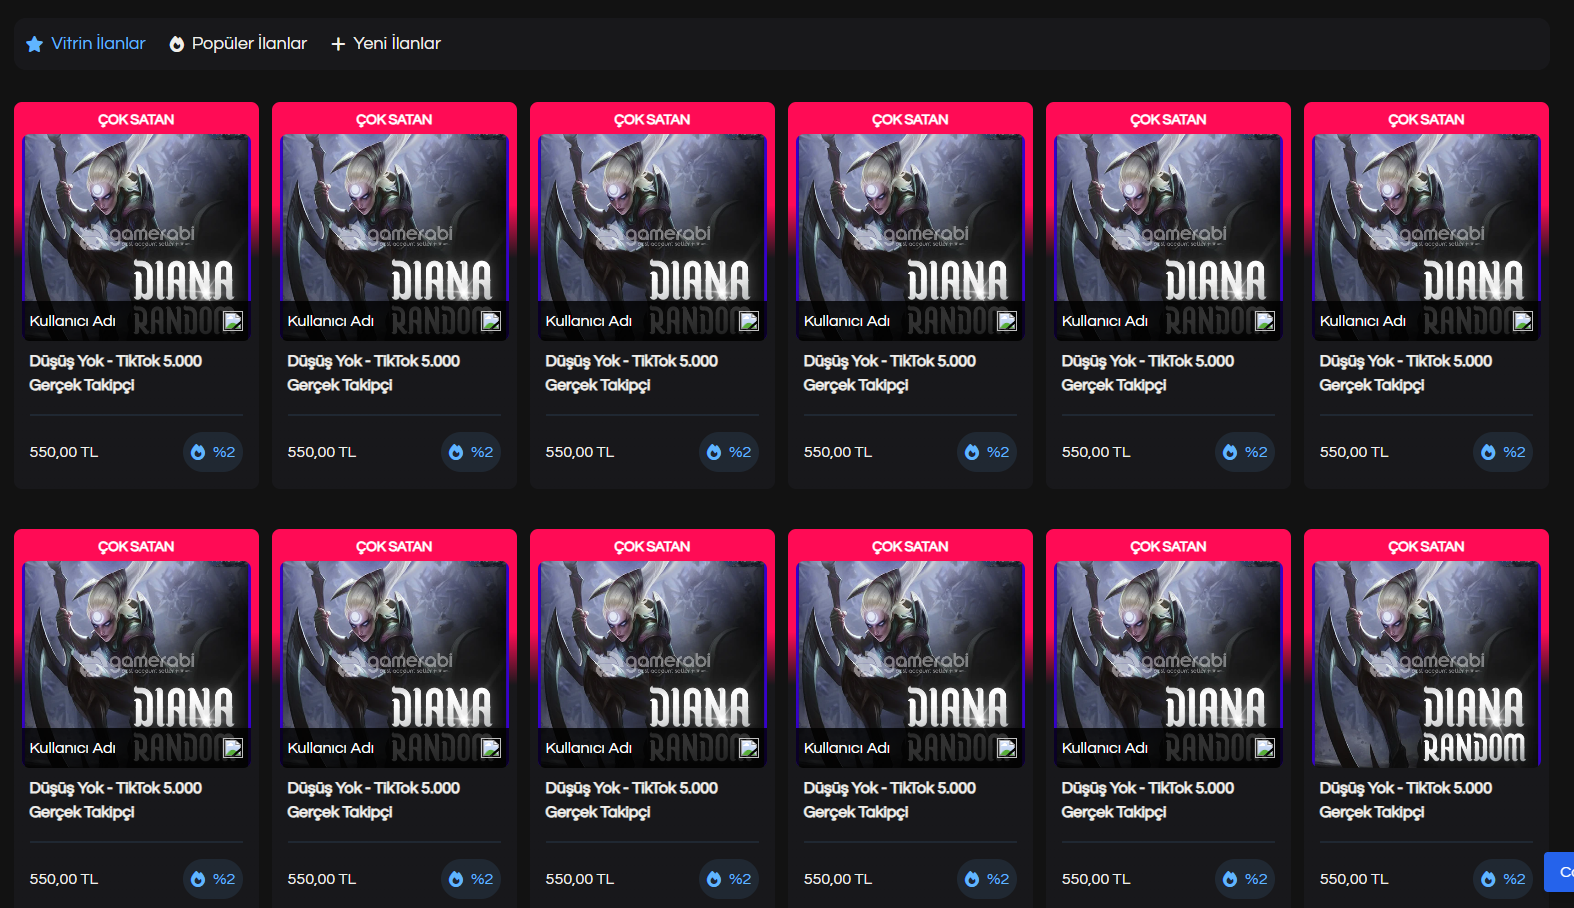Viewport: 1574px width, 908px height.
Task: Click the %2 flame badge on the third bottom-row card
Action: tap(729, 879)
